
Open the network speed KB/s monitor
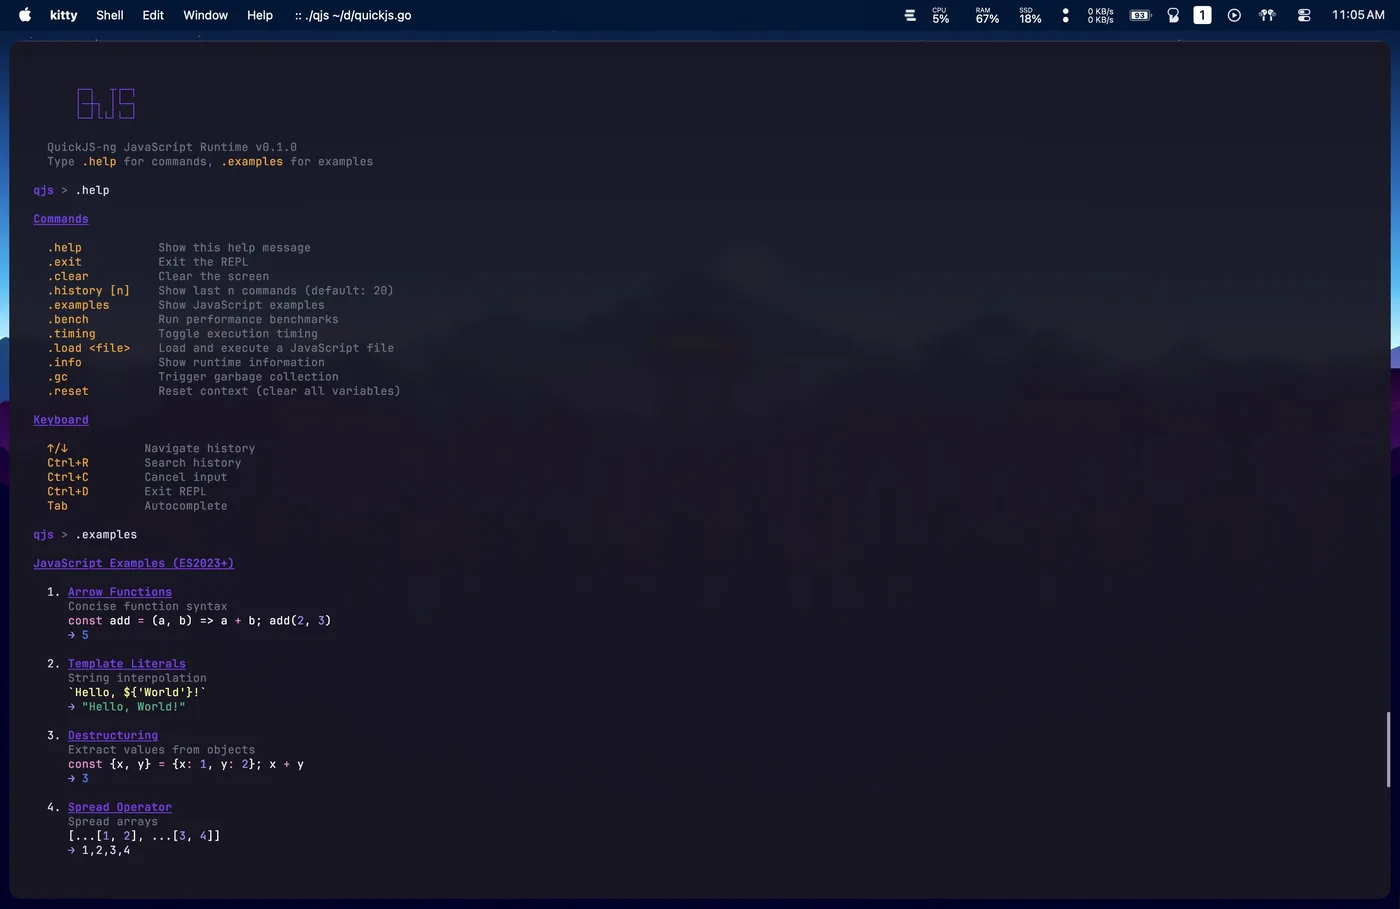1100,15
